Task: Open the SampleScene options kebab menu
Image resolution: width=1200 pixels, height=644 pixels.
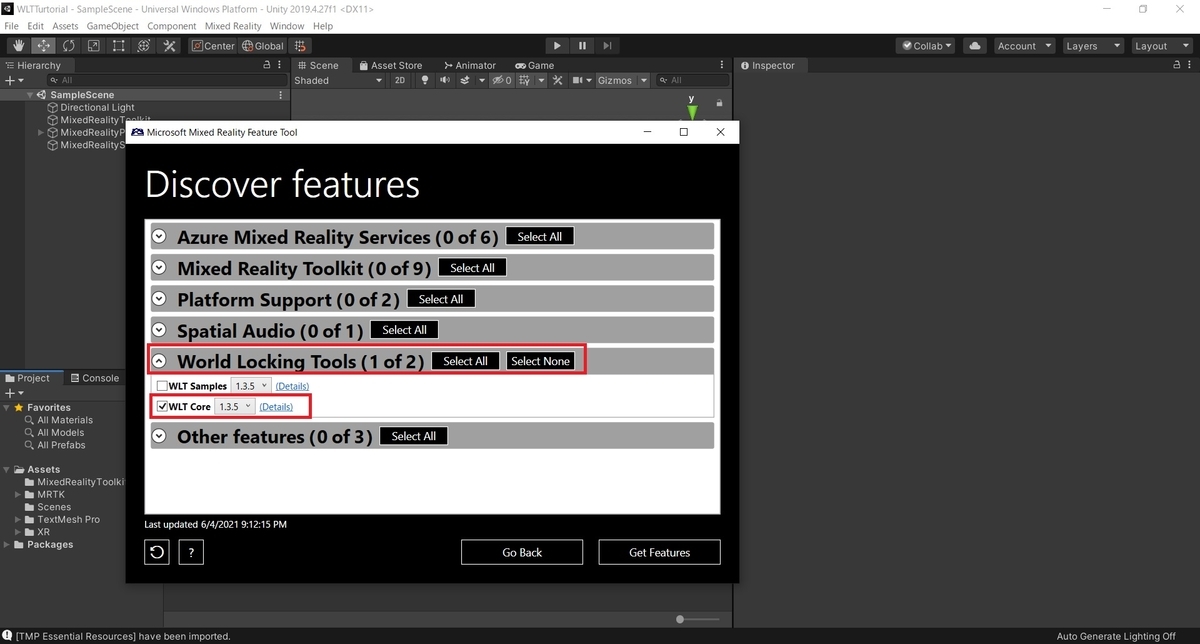Action: pyautogui.click(x=280, y=95)
